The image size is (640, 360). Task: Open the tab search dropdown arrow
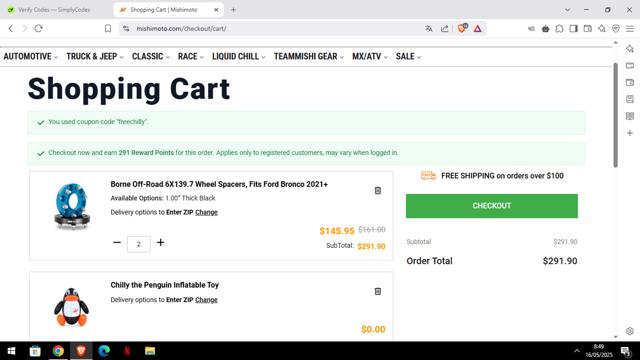[x=567, y=10]
